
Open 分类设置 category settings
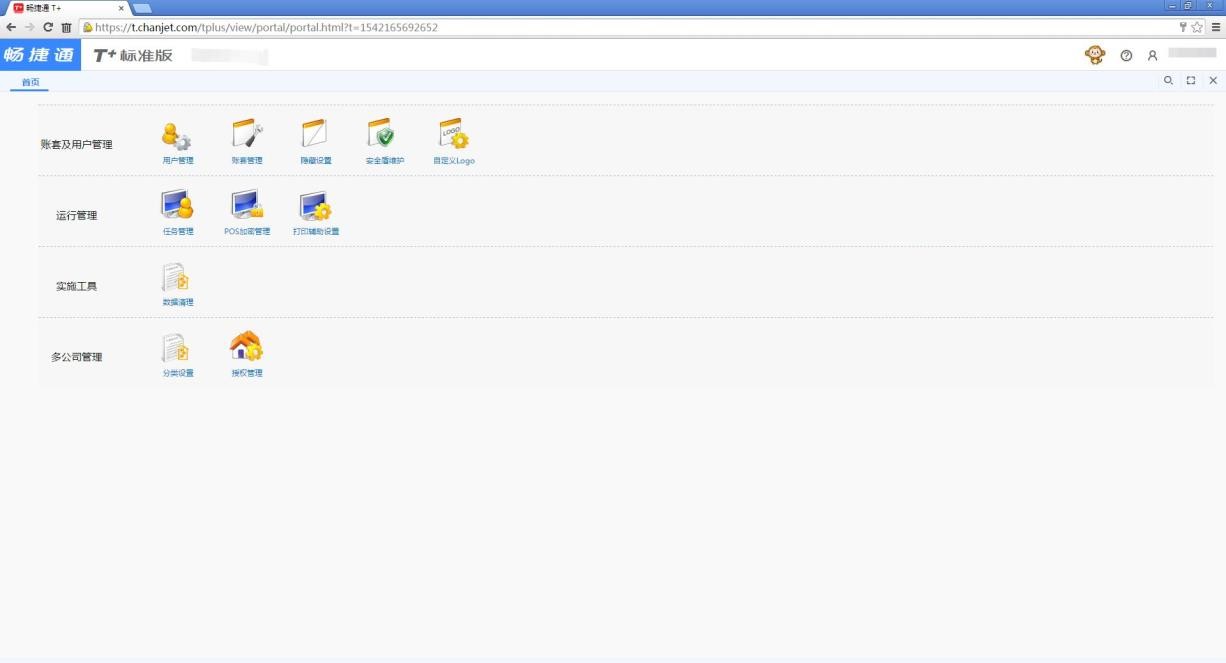(177, 356)
